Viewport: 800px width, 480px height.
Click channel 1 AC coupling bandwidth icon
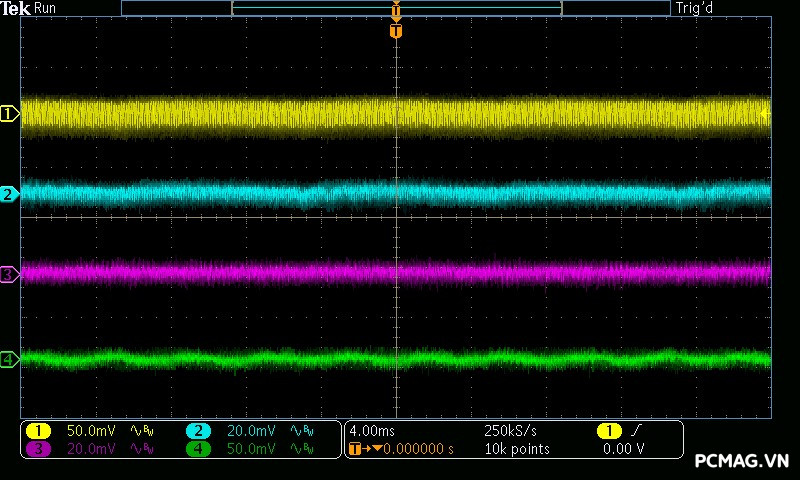click(x=141, y=431)
